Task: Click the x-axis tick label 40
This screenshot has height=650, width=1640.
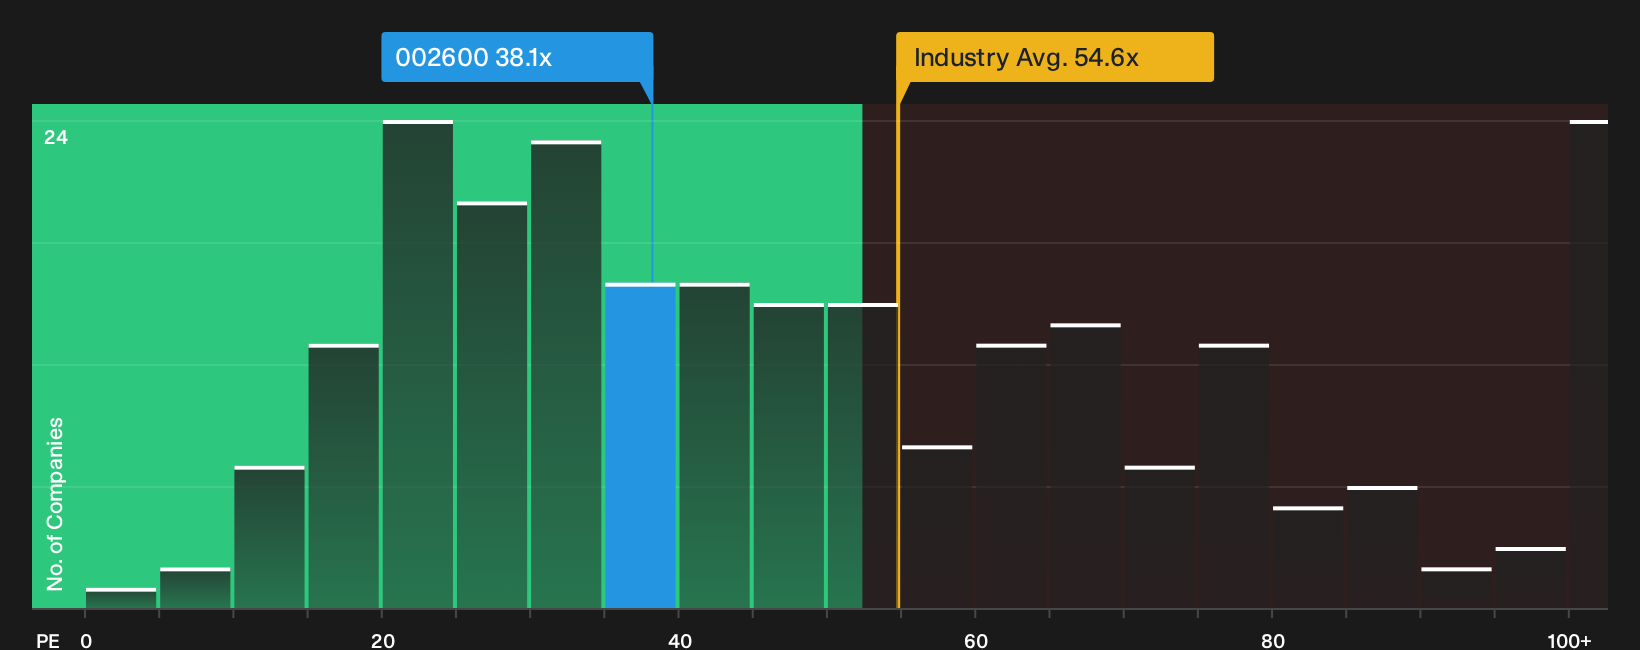Action: [x=680, y=640]
